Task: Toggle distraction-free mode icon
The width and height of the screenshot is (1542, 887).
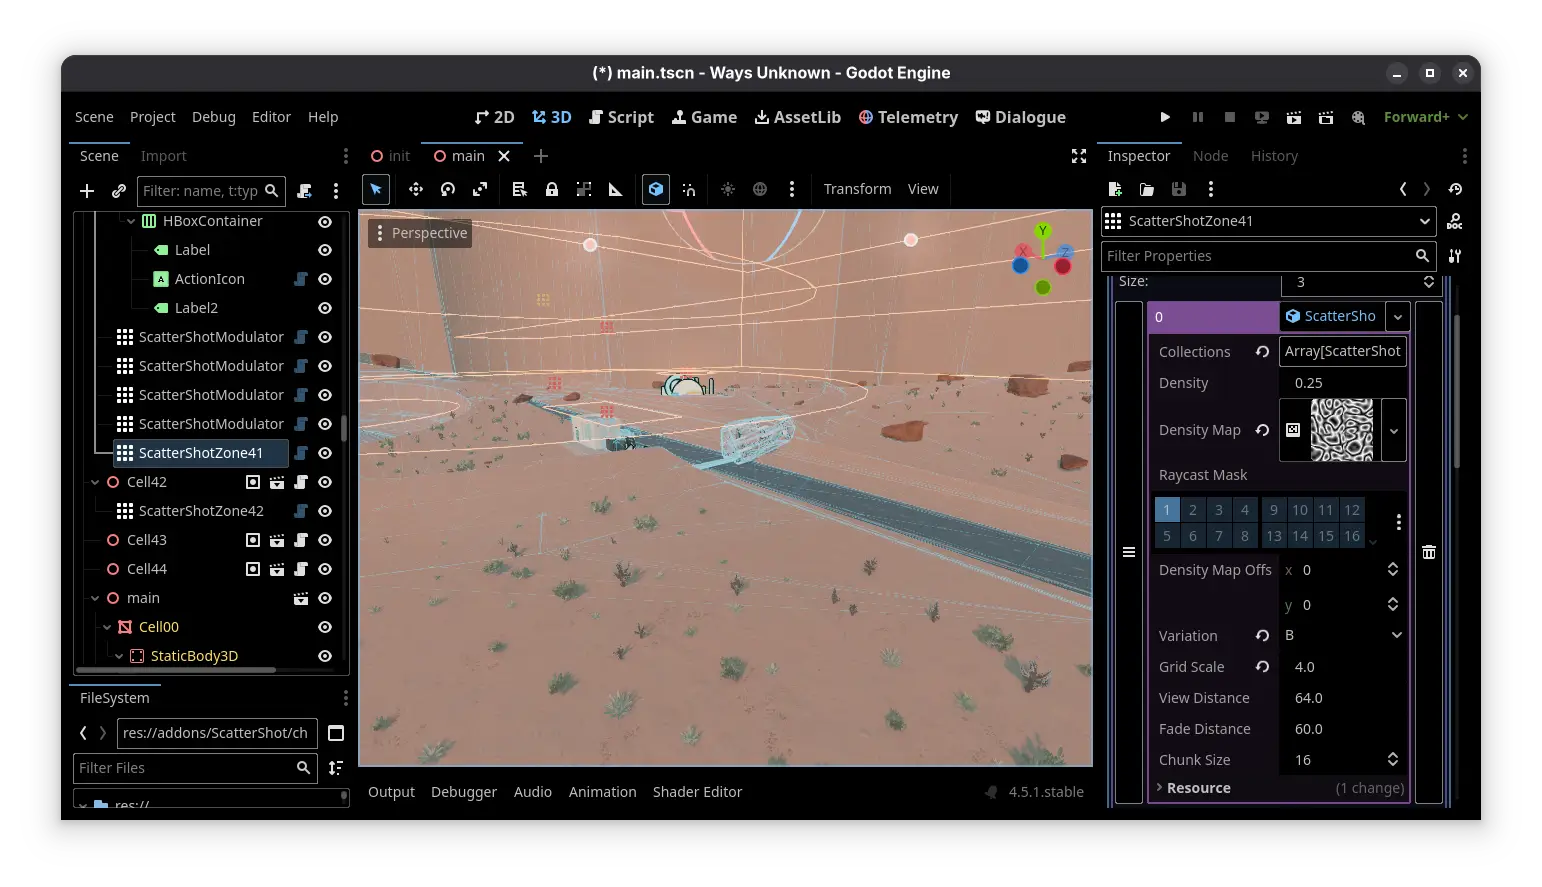Action: click(x=1079, y=156)
